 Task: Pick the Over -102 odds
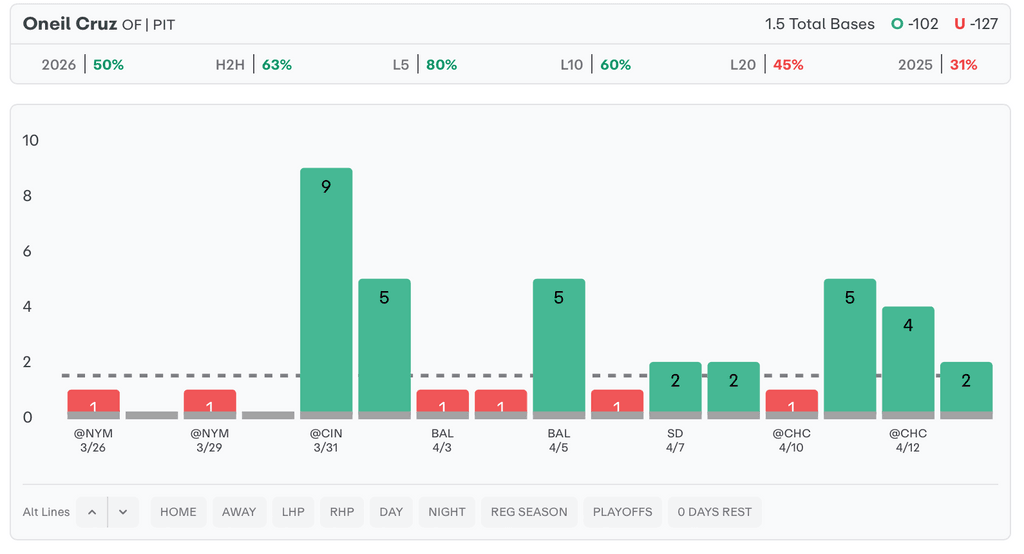[916, 24]
